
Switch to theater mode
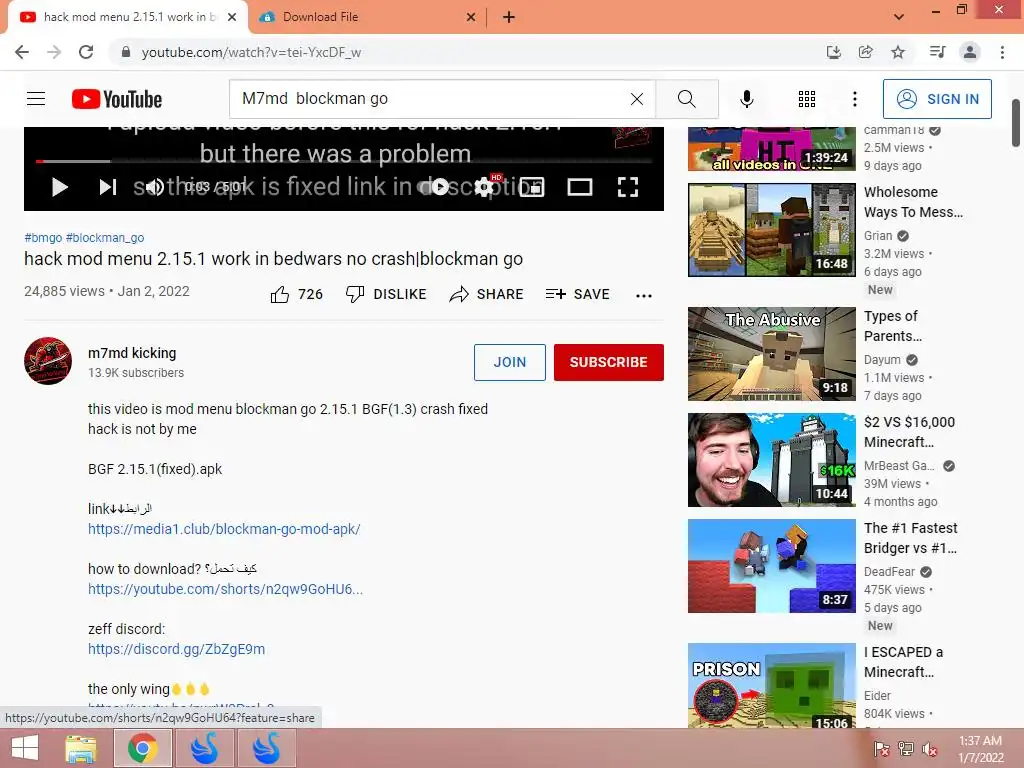coord(579,187)
